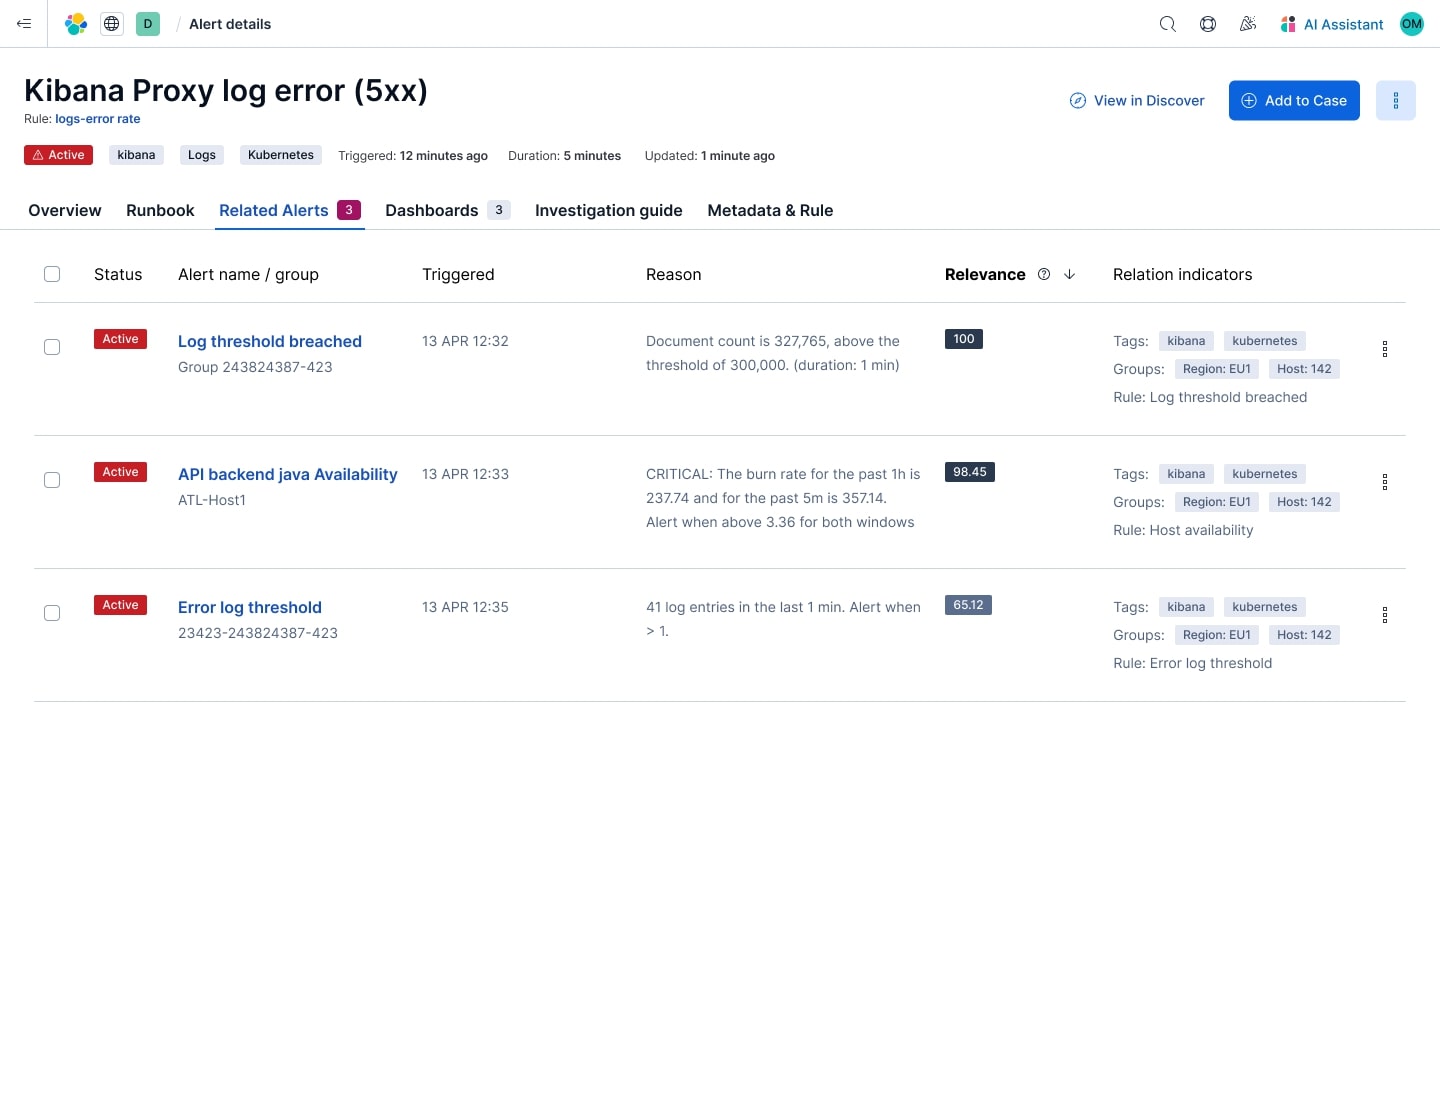1440x1116 pixels.
Task: Open Log threshold breached alert
Action: pos(270,341)
